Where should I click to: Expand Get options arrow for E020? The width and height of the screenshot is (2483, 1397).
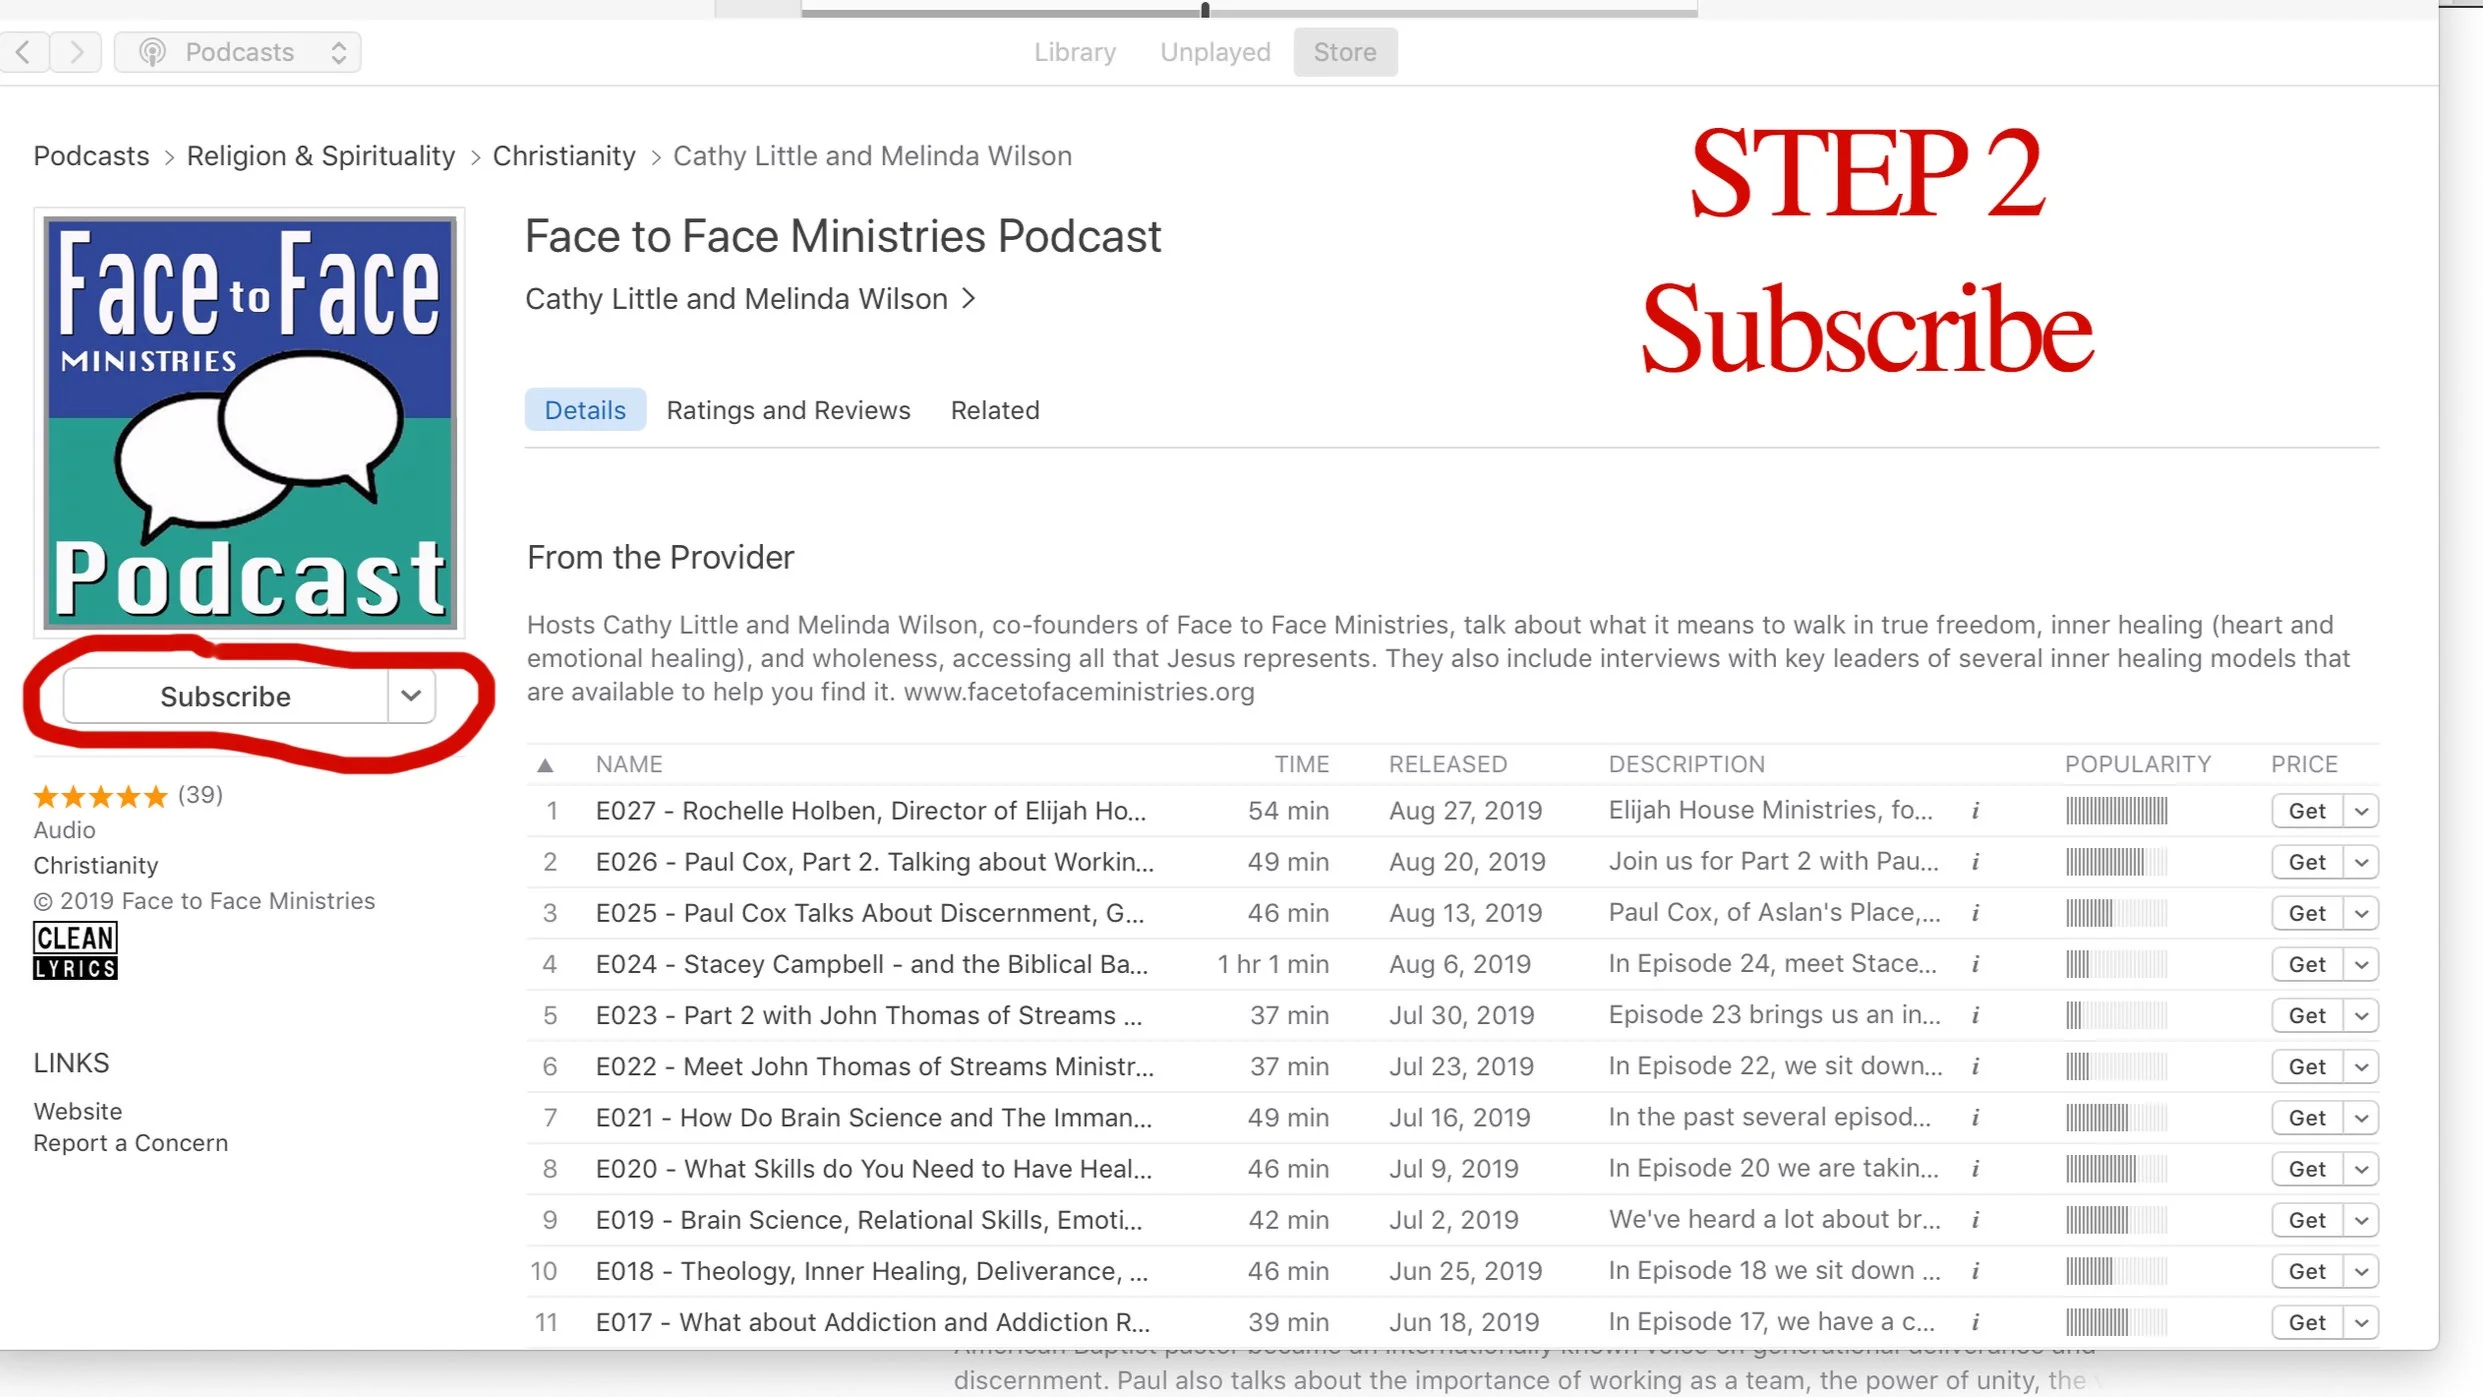2361,1169
